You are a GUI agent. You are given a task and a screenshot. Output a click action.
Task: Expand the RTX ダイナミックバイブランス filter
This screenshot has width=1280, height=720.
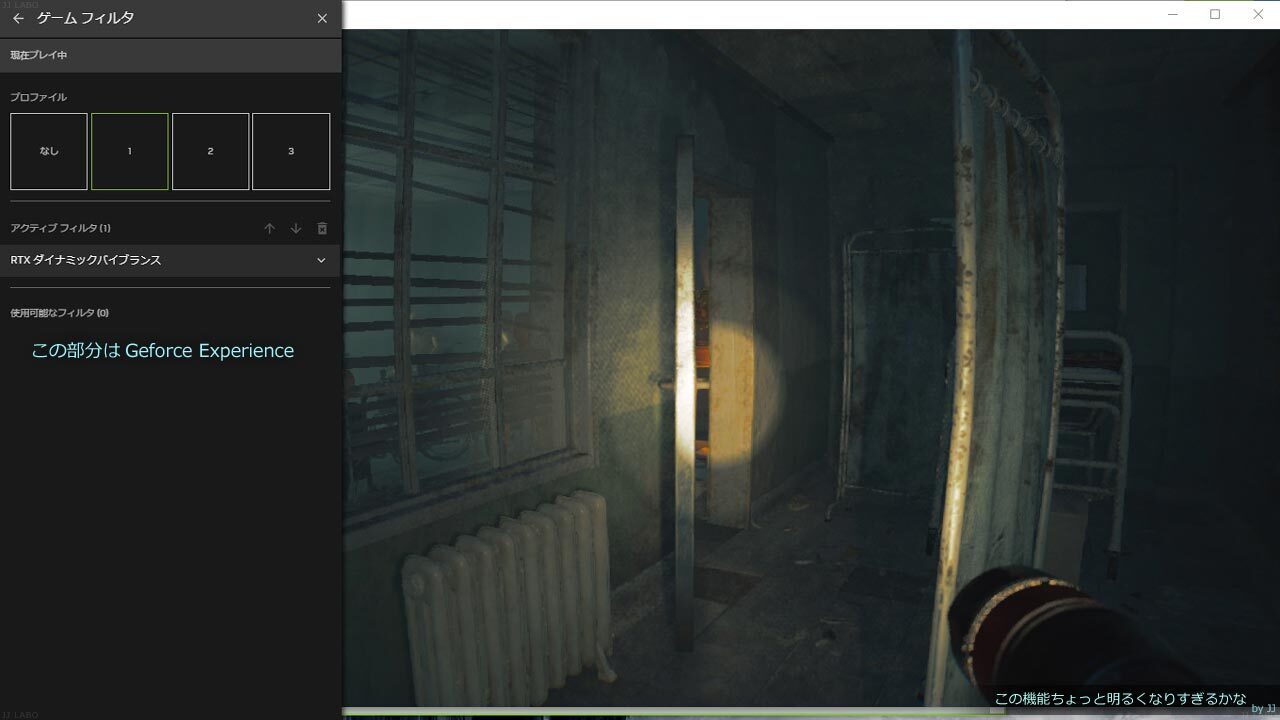click(x=321, y=260)
